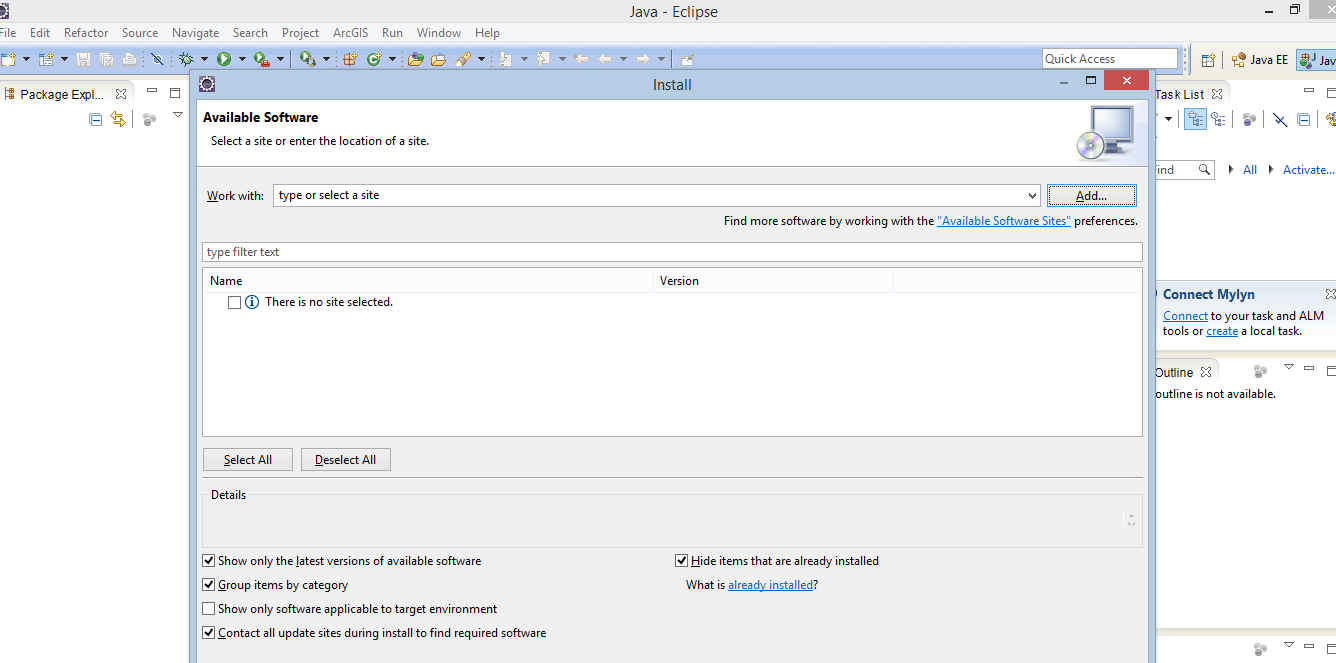The height and width of the screenshot is (663, 1336).
Task: Enable Show only software applicable to target environment
Action: pyautogui.click(x=208, y=608)
